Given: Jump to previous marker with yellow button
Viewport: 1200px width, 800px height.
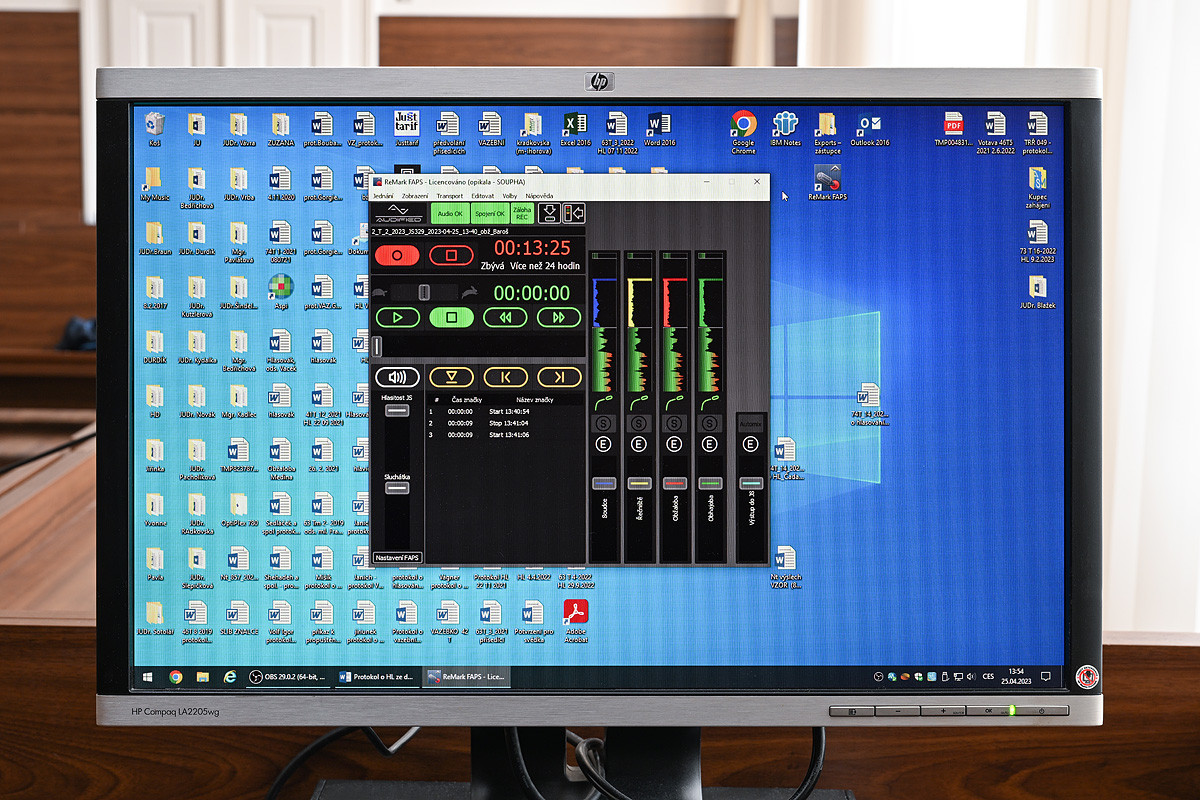Looking at the screenshot, I should tap(505, 377).
